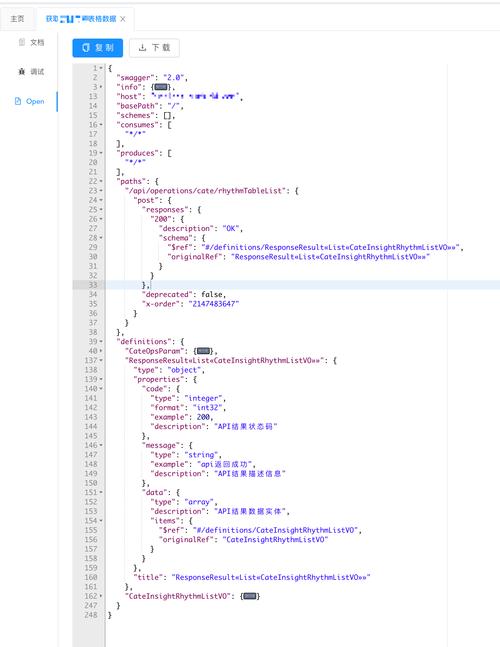
Task: Unfold line 3 info fold arrow
Action: [101, 87]
